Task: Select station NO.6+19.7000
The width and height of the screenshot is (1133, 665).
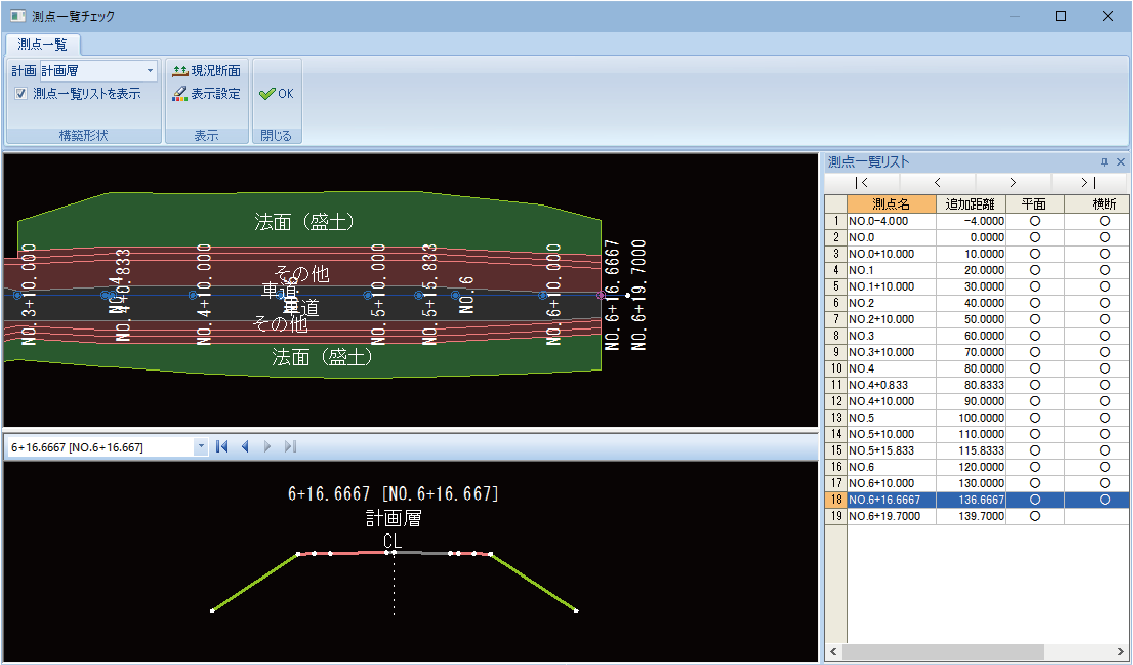Action: tap(891, 516)
